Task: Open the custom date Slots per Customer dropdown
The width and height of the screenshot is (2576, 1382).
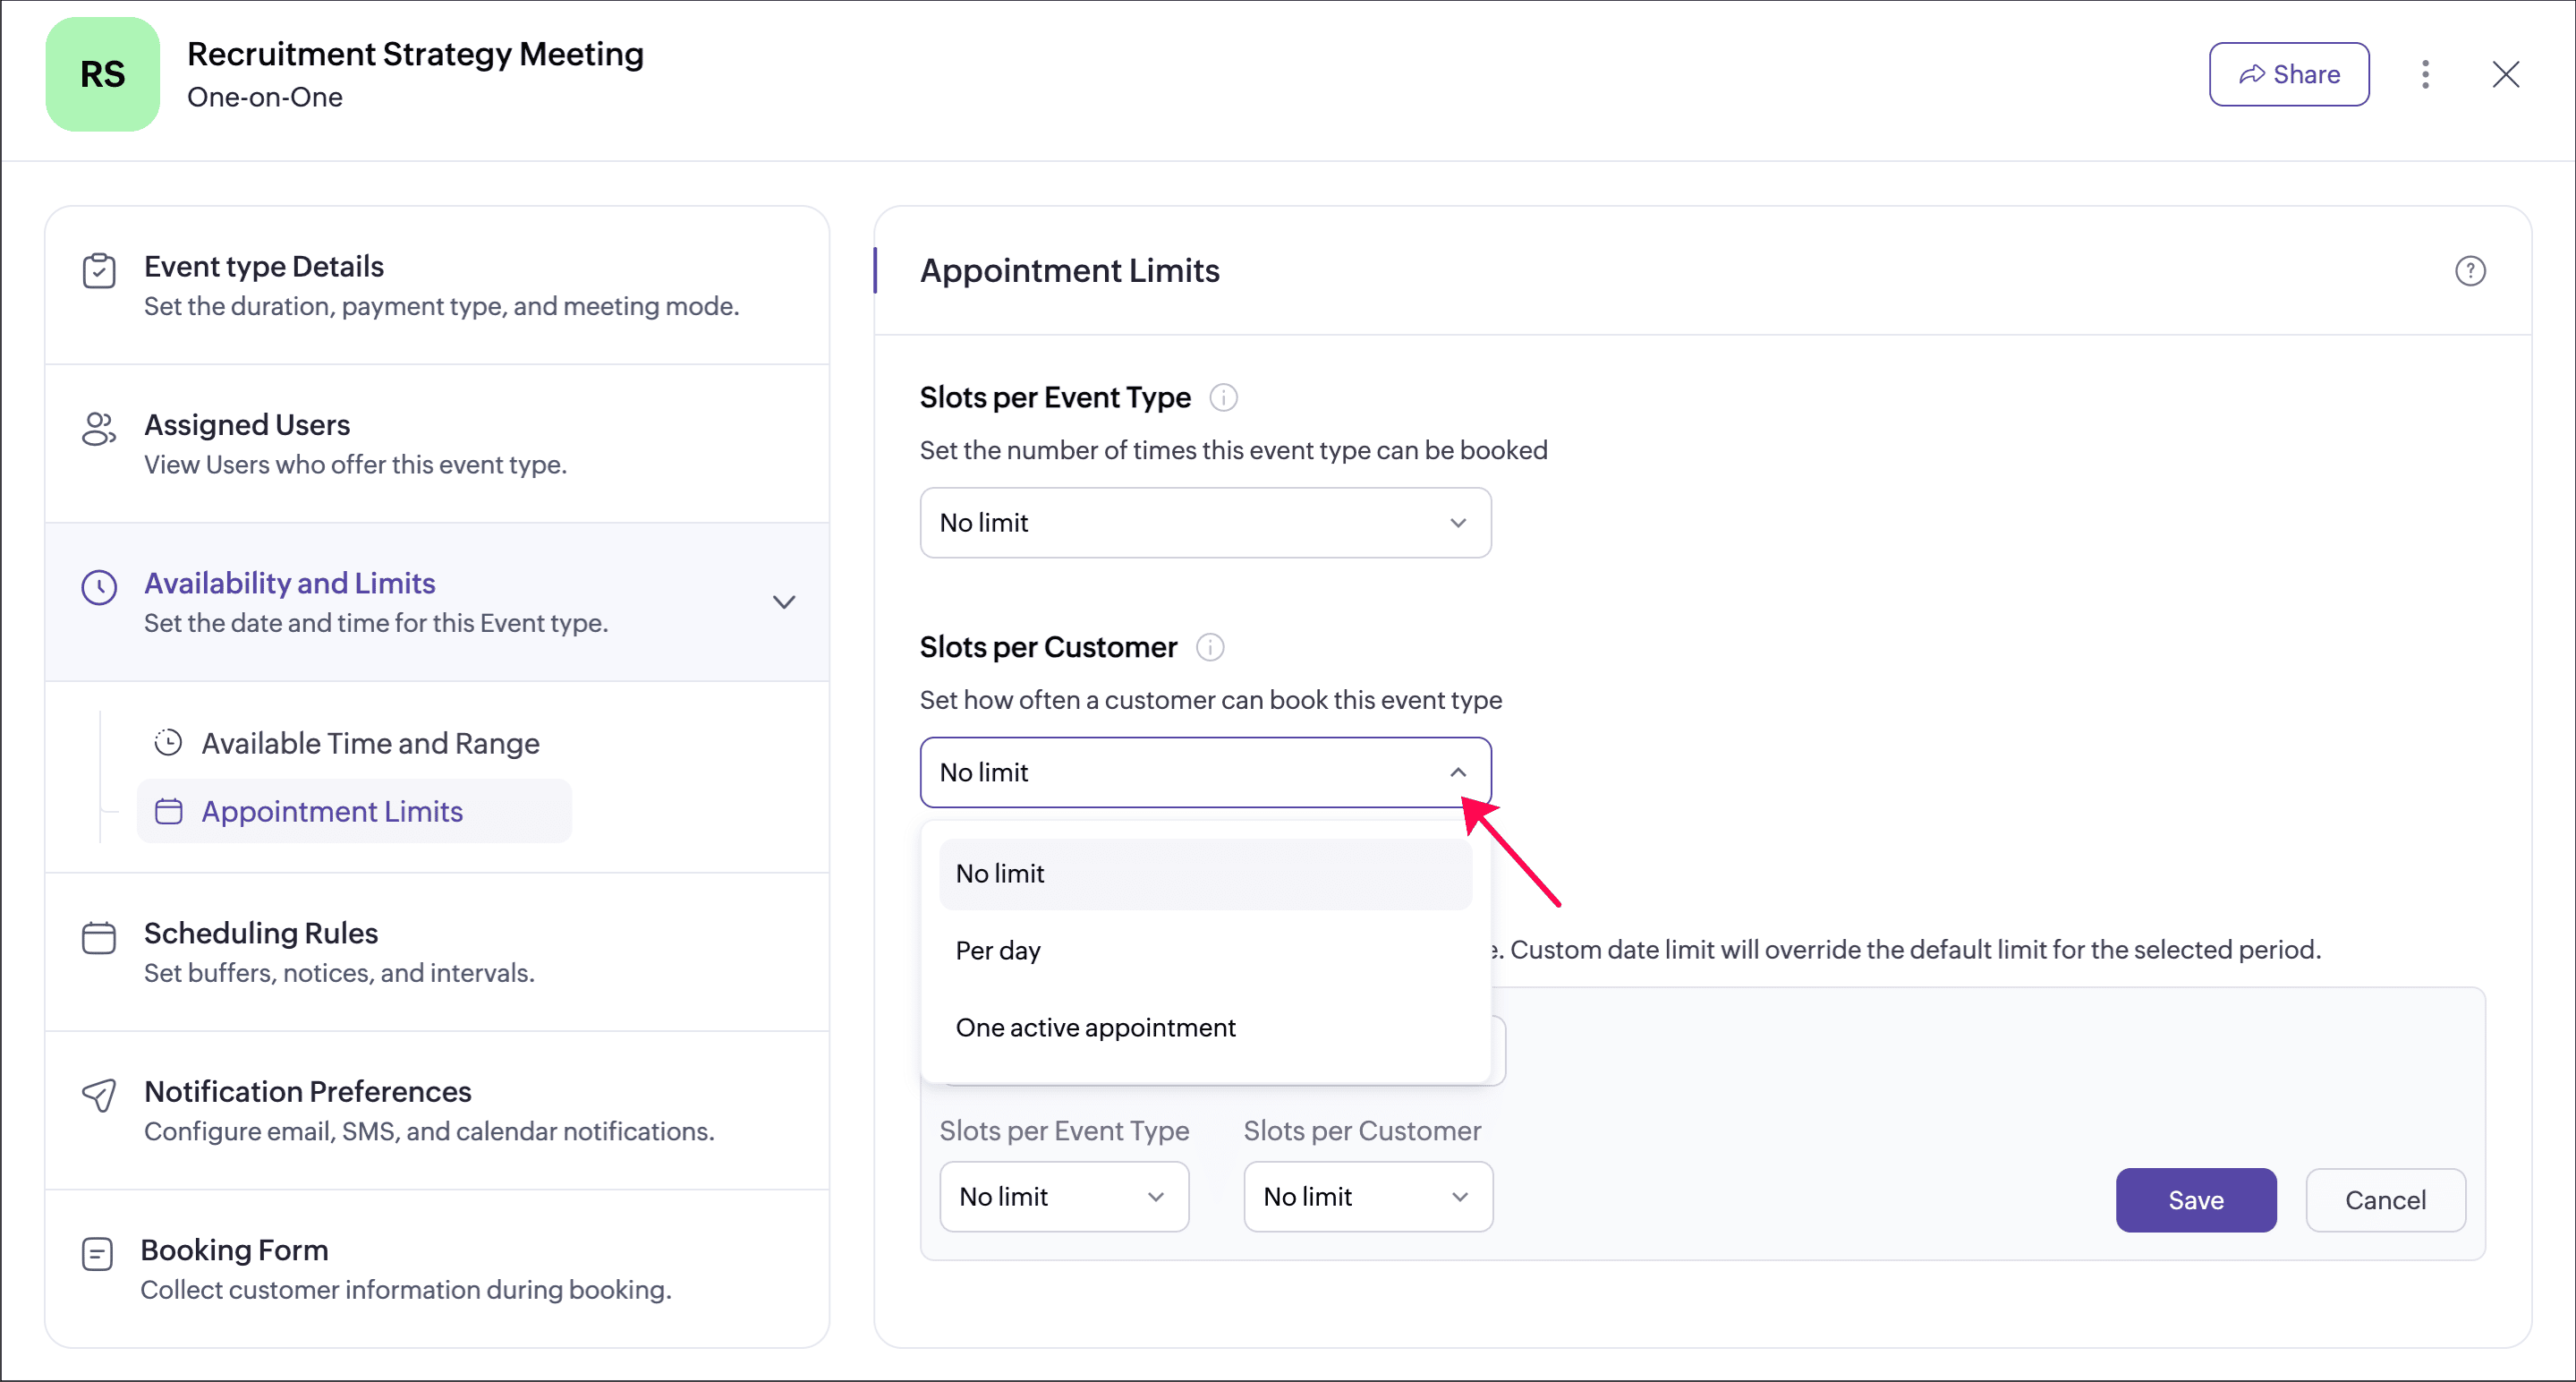Action: click(1367, 1197)
